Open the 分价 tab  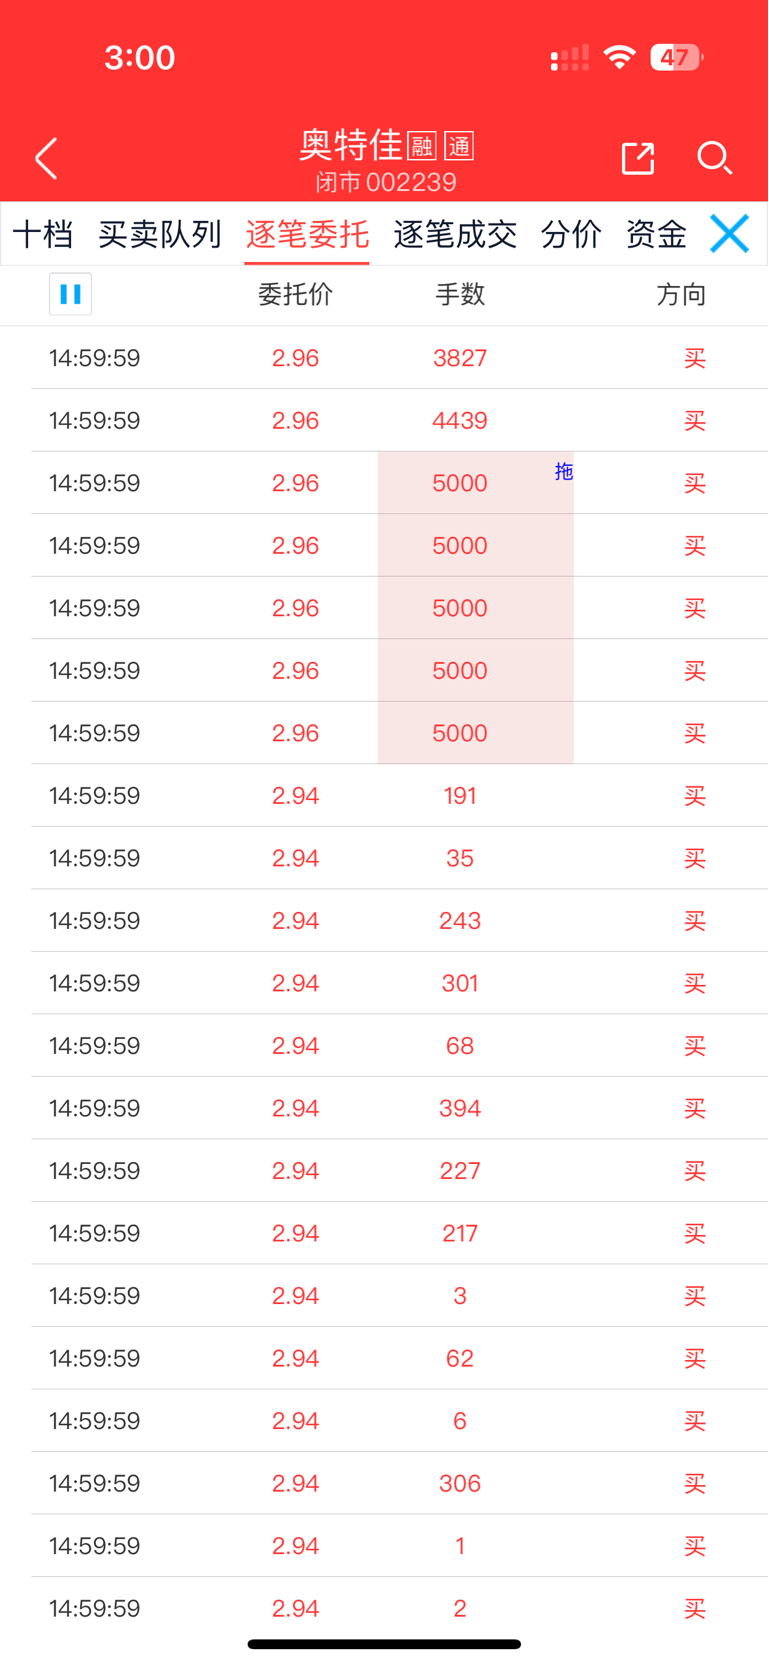571,235
